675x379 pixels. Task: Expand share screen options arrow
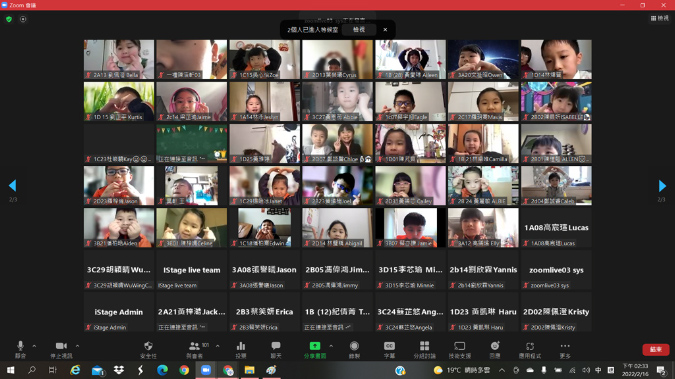click(331, 346)
